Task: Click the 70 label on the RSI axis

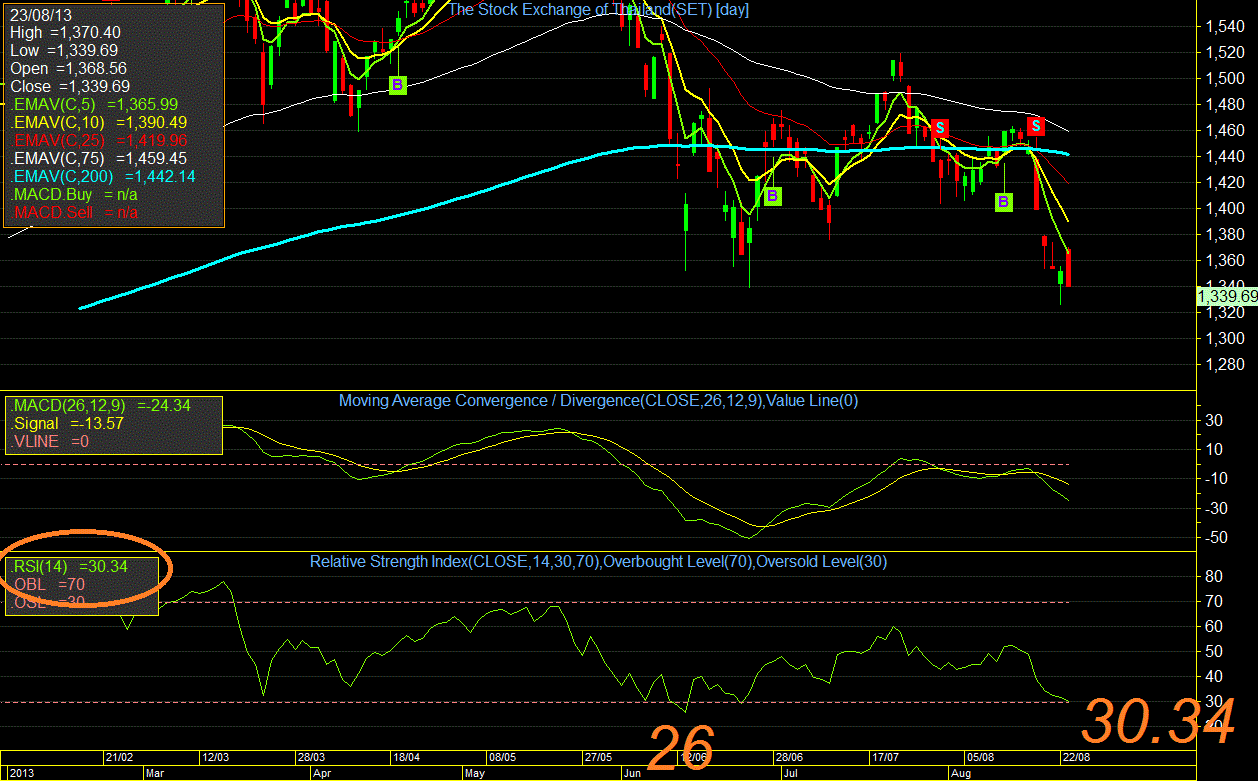Action: coord(1213,602)
